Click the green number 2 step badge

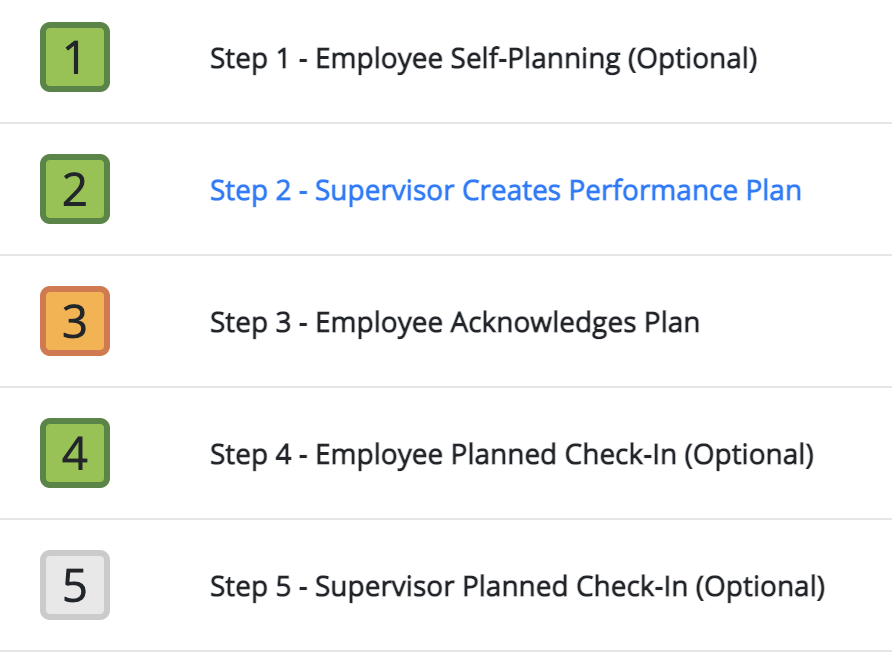pos(75,189)
